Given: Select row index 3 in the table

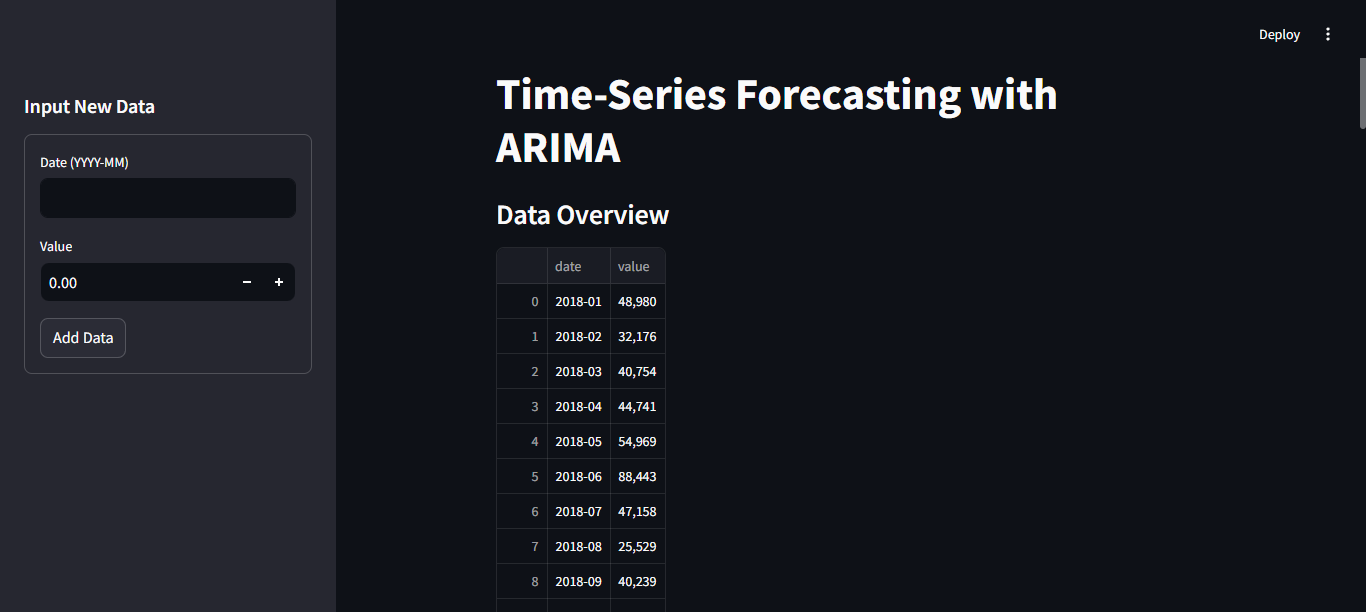Looking at the screenshot, I should point(522,406).
